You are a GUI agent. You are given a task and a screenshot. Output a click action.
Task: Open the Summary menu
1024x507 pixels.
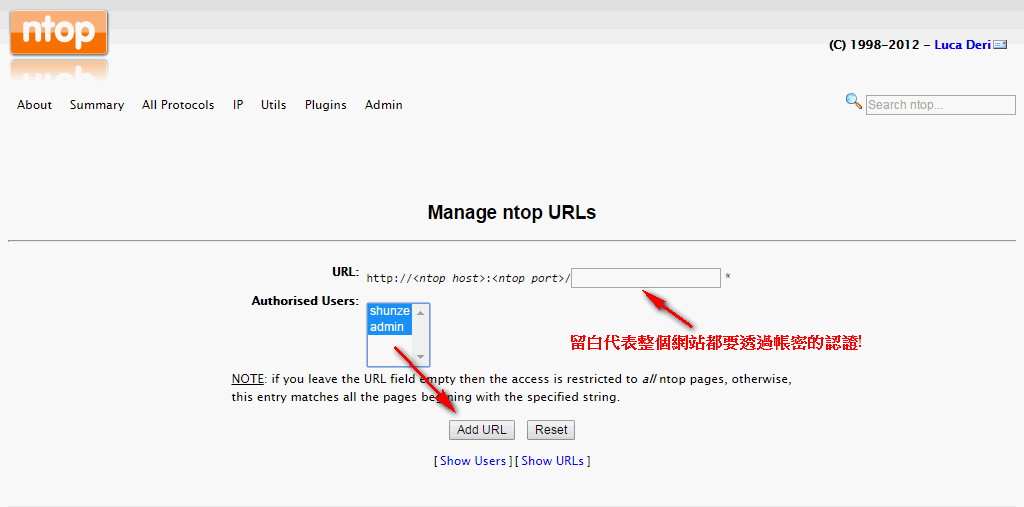coord(97,105)
